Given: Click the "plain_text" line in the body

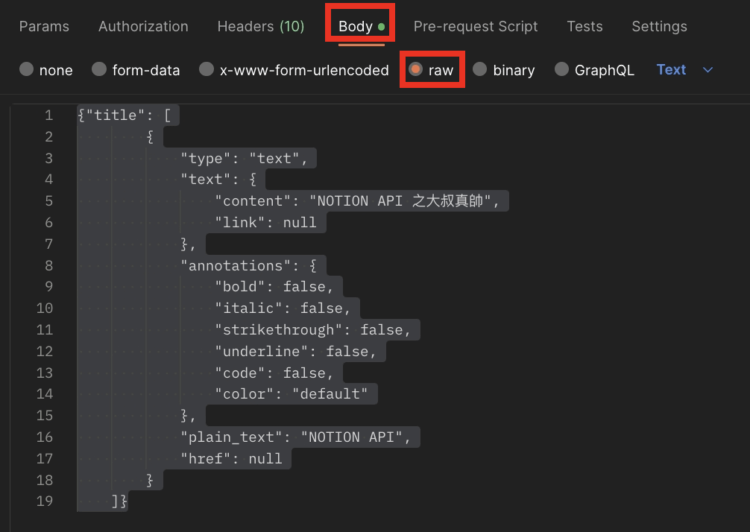Looking at the screenshot, I should click(295, 437).
